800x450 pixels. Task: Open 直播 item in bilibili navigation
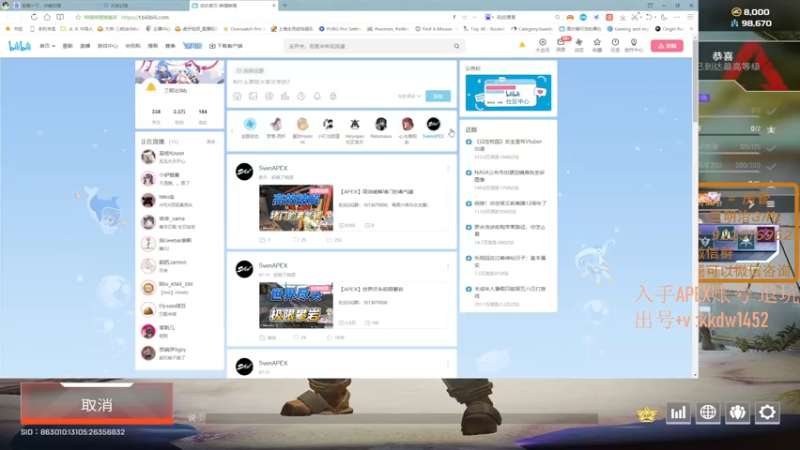pyautogui.click(x=85, y=46)
